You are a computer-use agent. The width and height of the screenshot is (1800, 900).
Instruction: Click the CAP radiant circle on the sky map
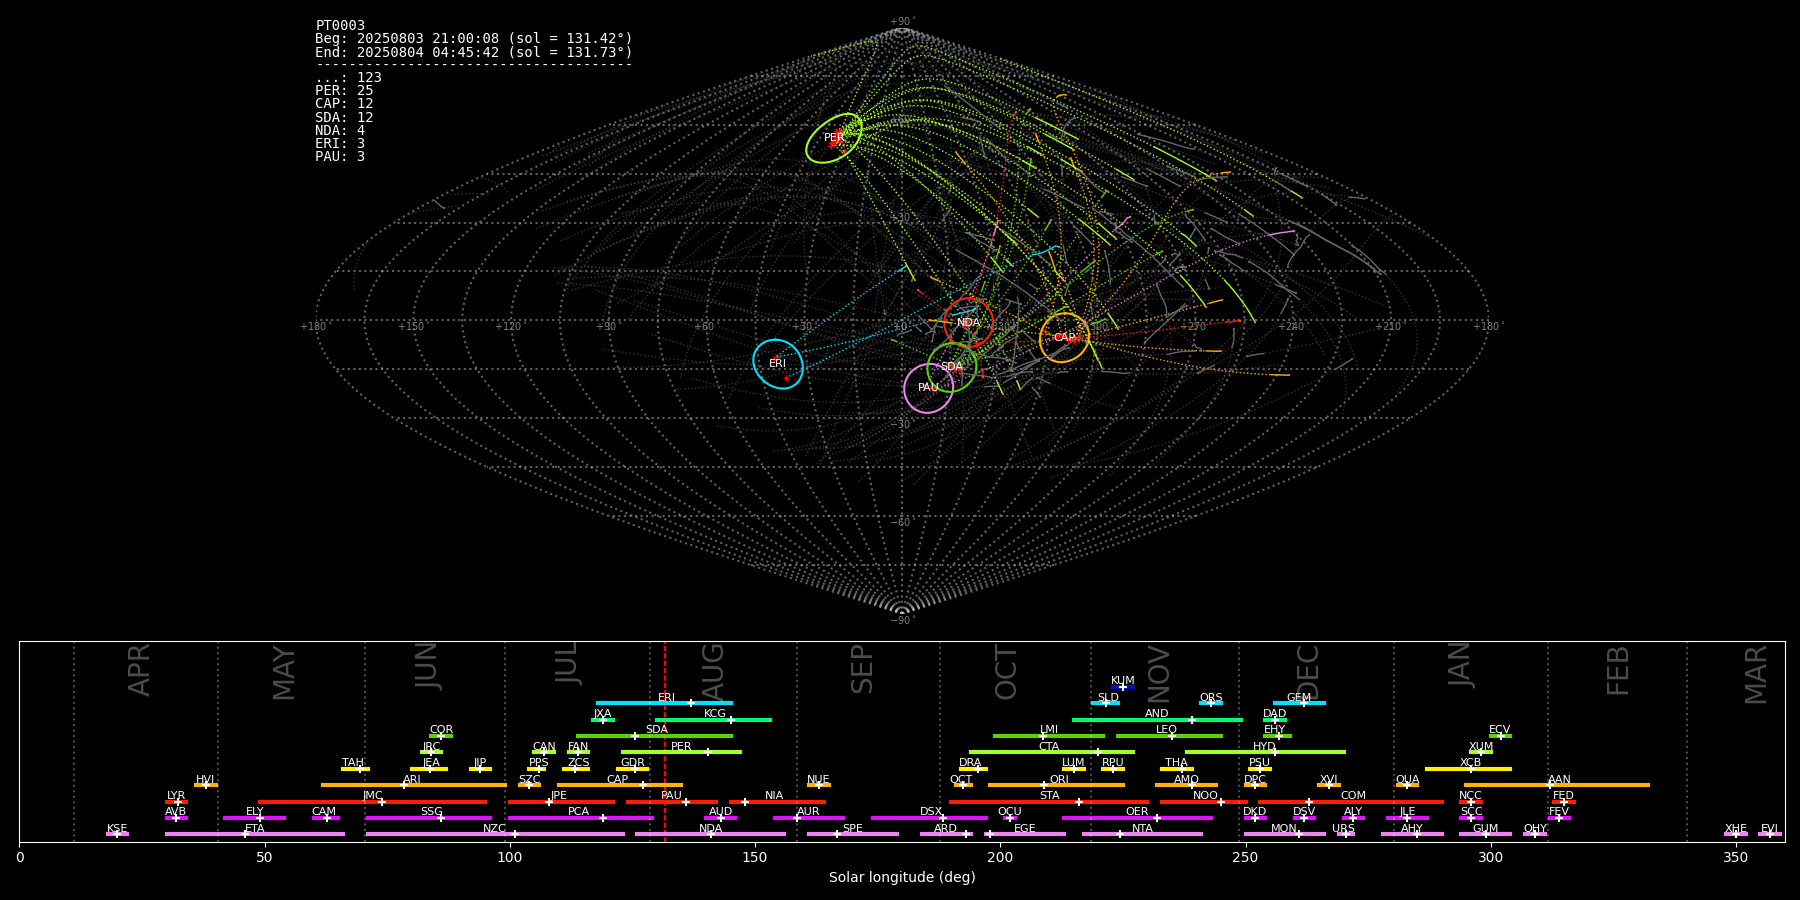[1064, 337]
